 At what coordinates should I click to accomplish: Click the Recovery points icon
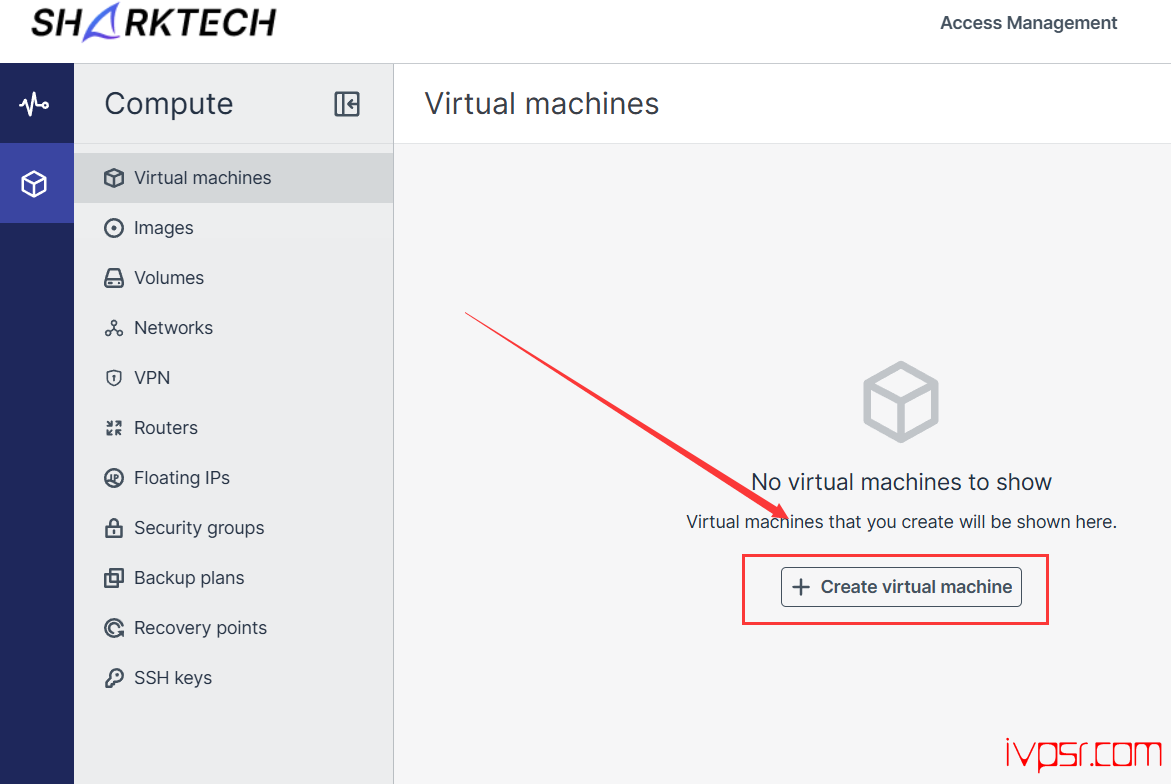point(114,628)
